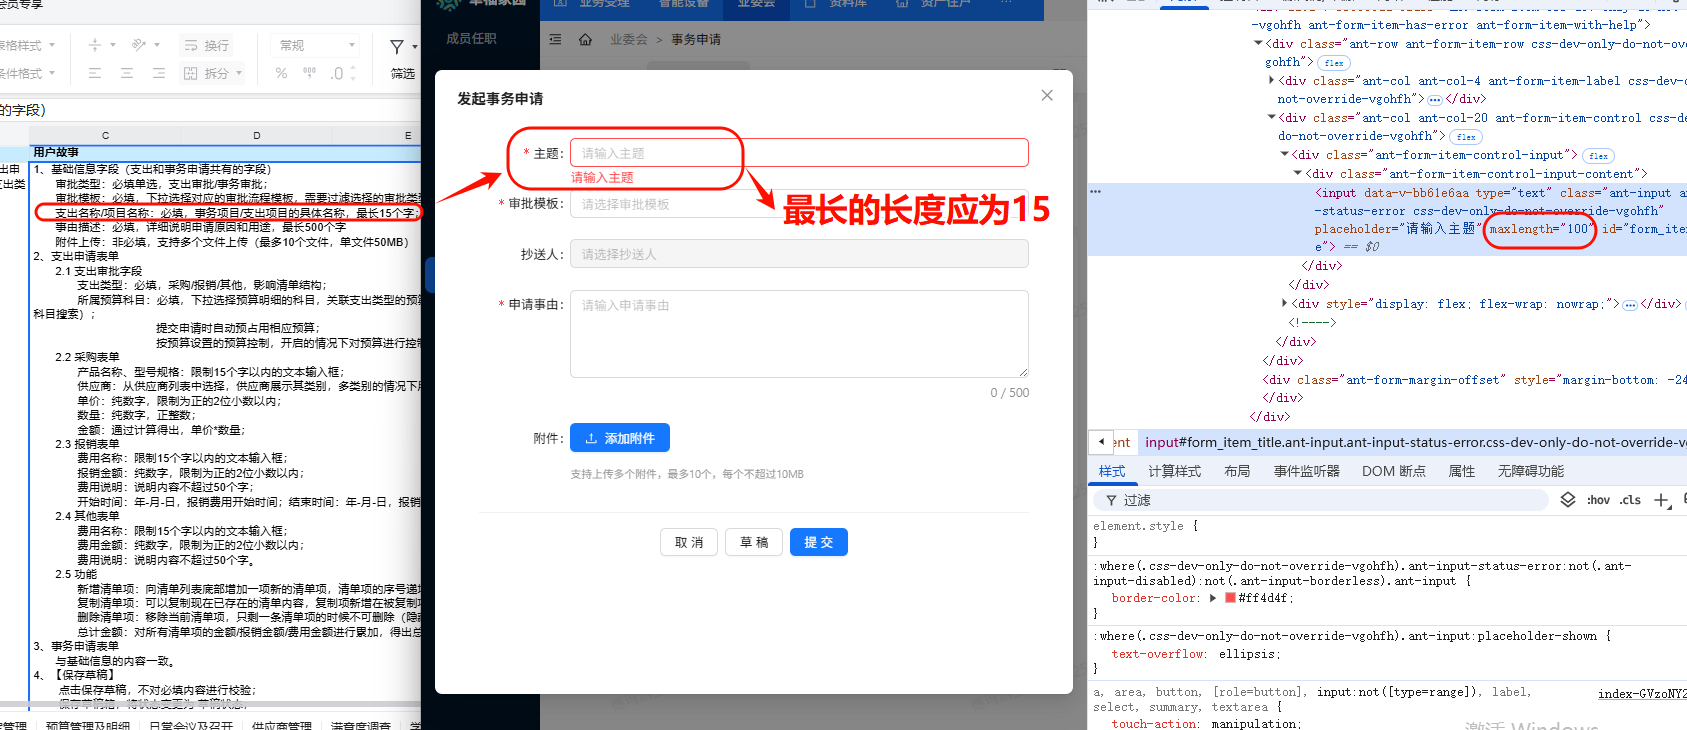Screen dimensions: 1687x730
Task: Click column C header in spreadsheet
Action: (x=106, y=135)
